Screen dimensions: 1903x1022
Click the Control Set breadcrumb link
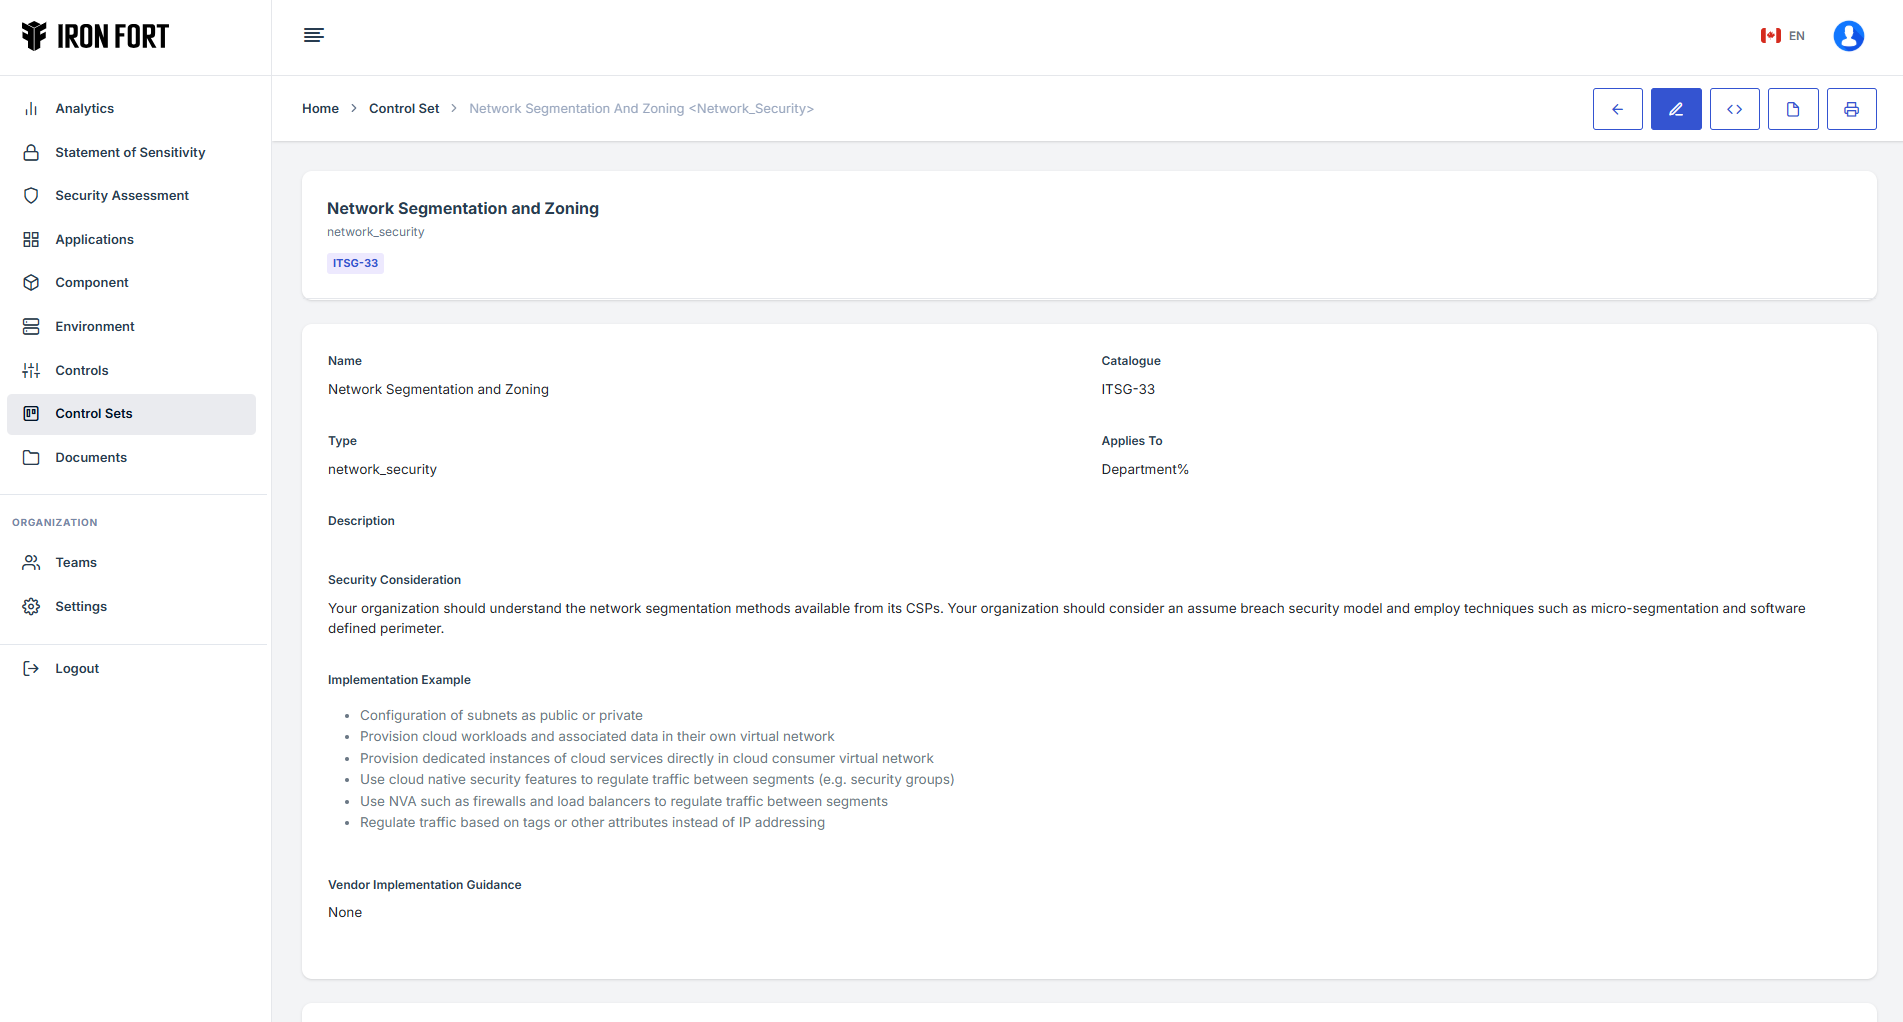click(404, 109)
